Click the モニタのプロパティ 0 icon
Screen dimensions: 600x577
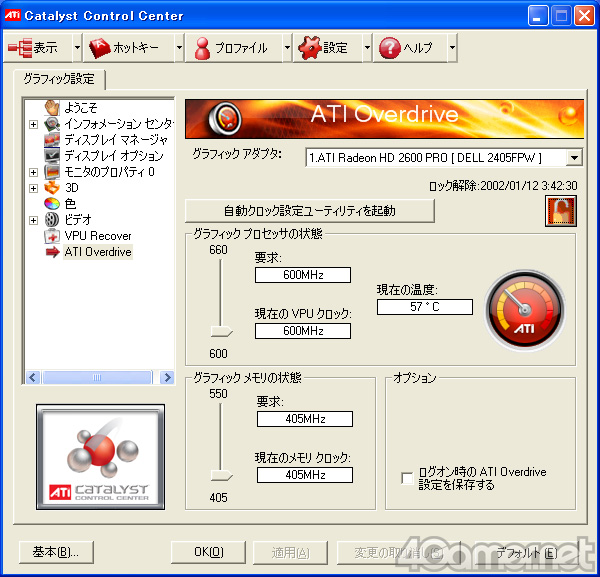52,172
